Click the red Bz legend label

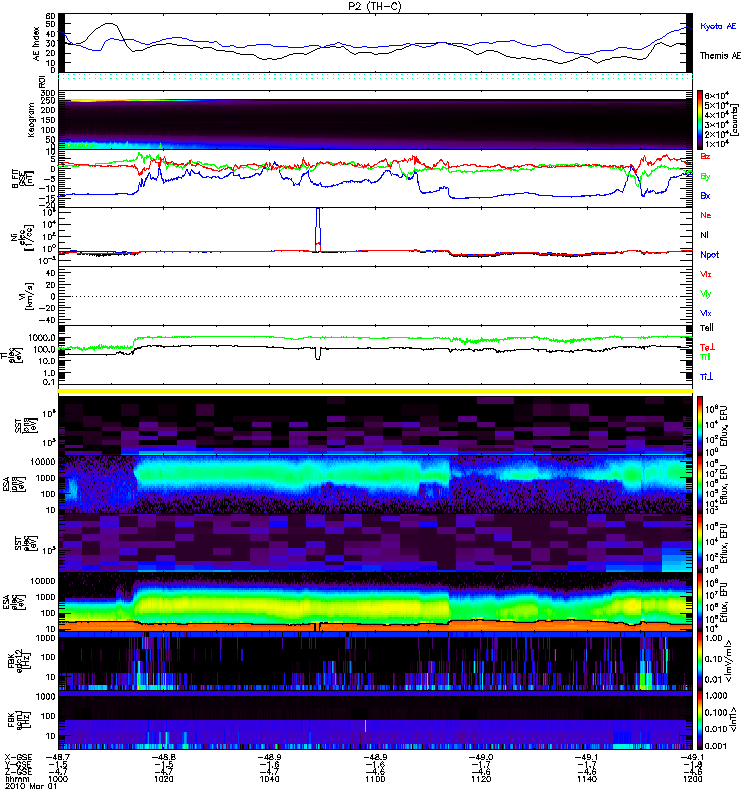(x=705, y=156)
